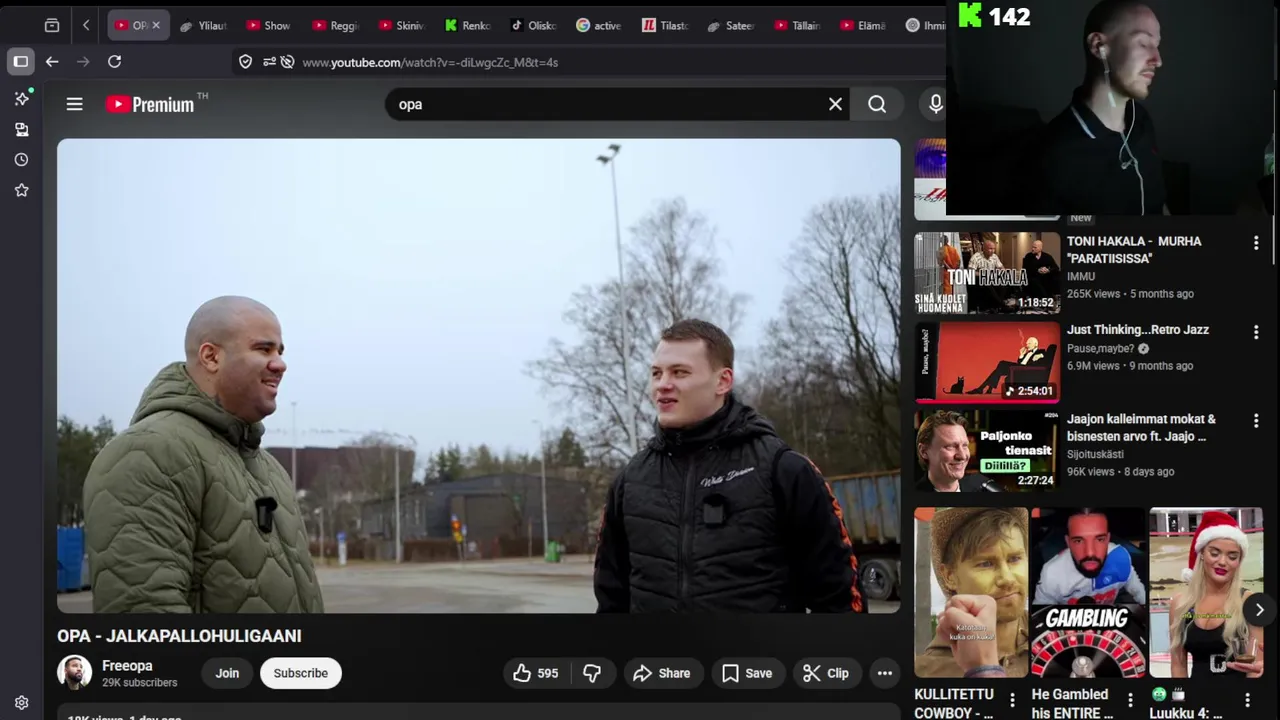Open options for He Gambled short
1280x720 pixels.
[1130, 700]
